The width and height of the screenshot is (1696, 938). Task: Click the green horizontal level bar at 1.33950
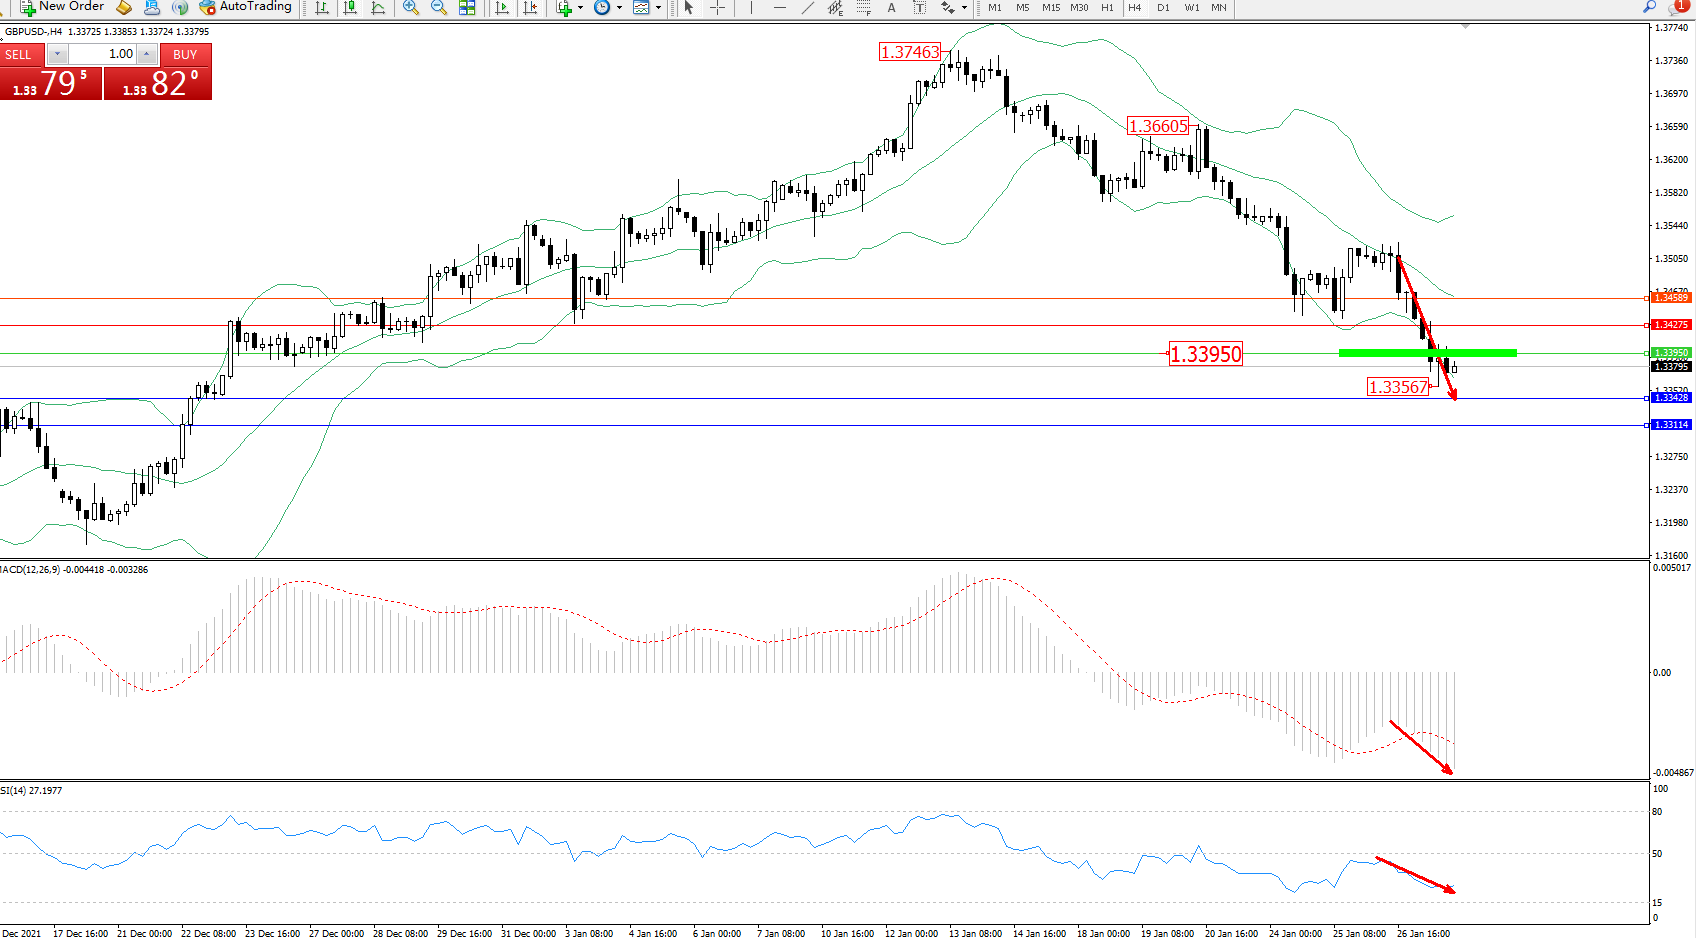(x=1427, y=353)
